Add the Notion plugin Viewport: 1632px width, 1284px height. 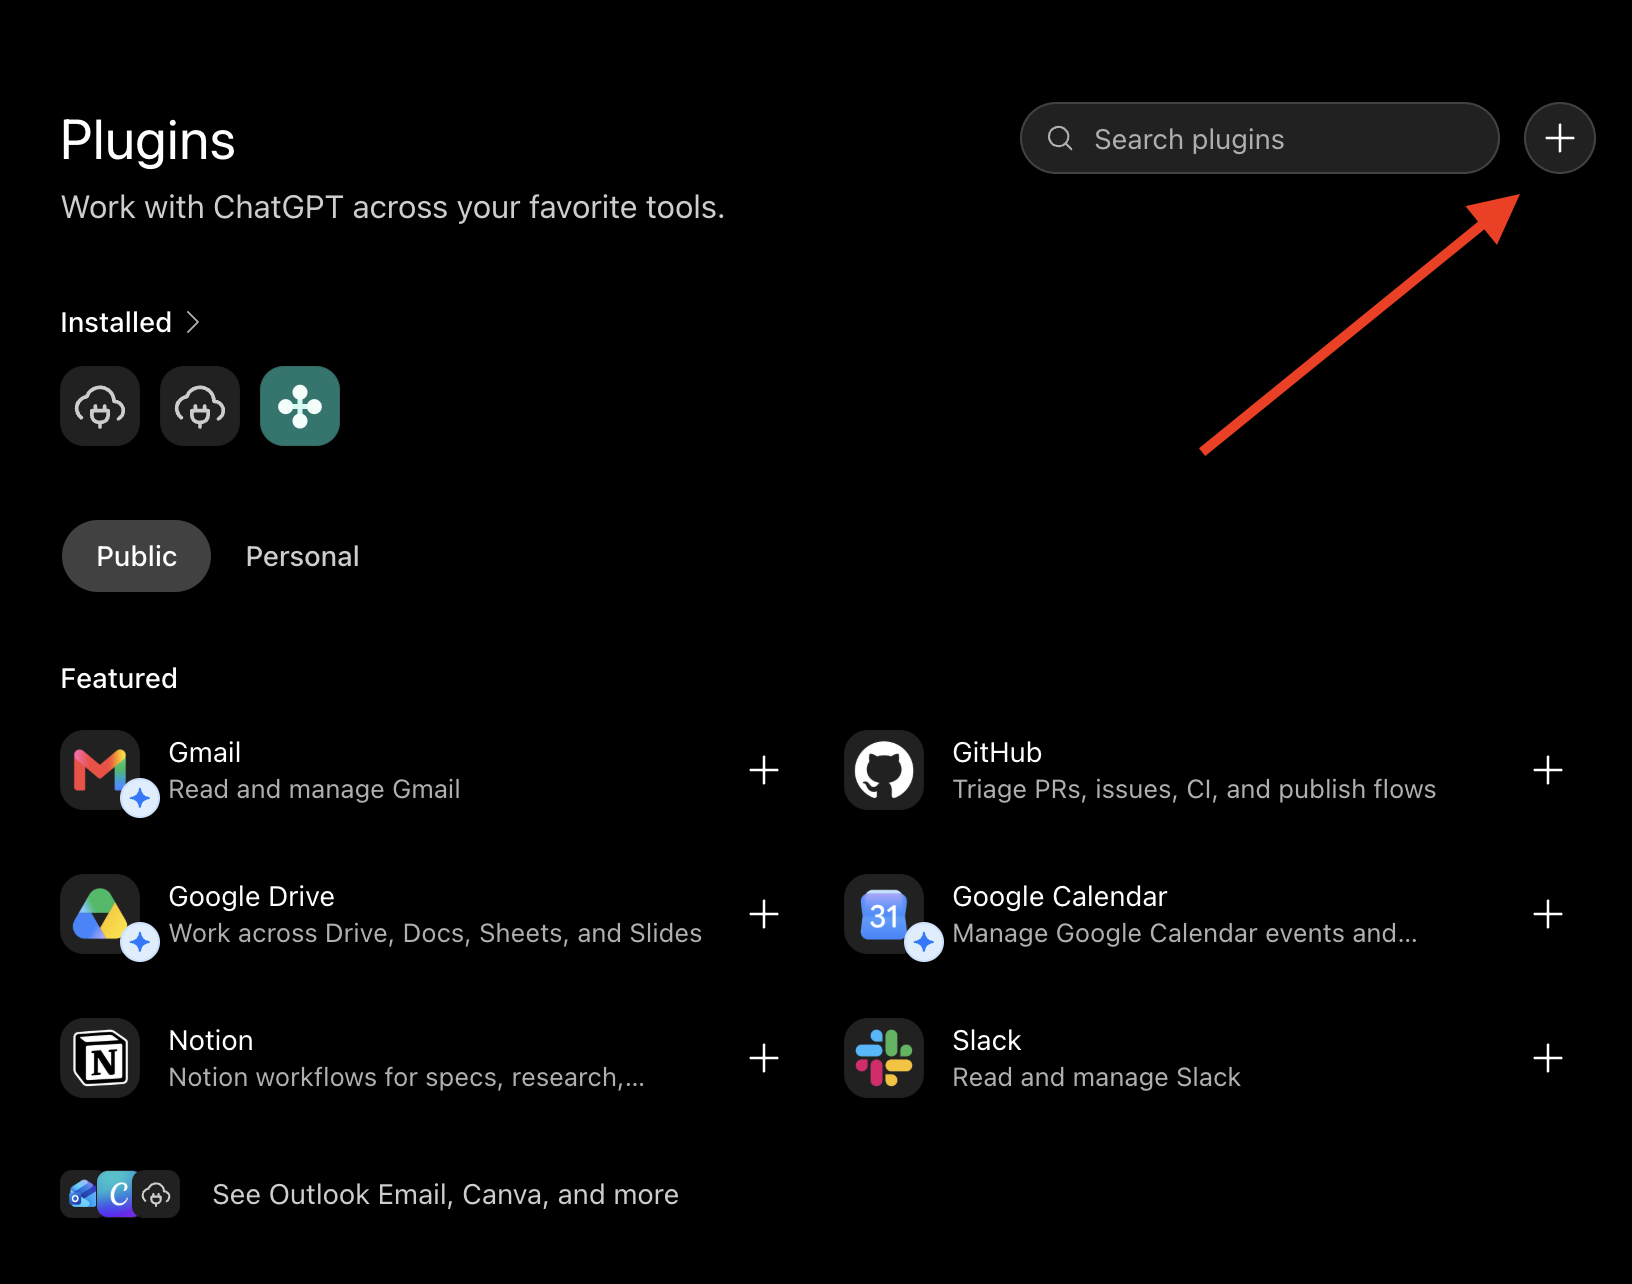764,1058
